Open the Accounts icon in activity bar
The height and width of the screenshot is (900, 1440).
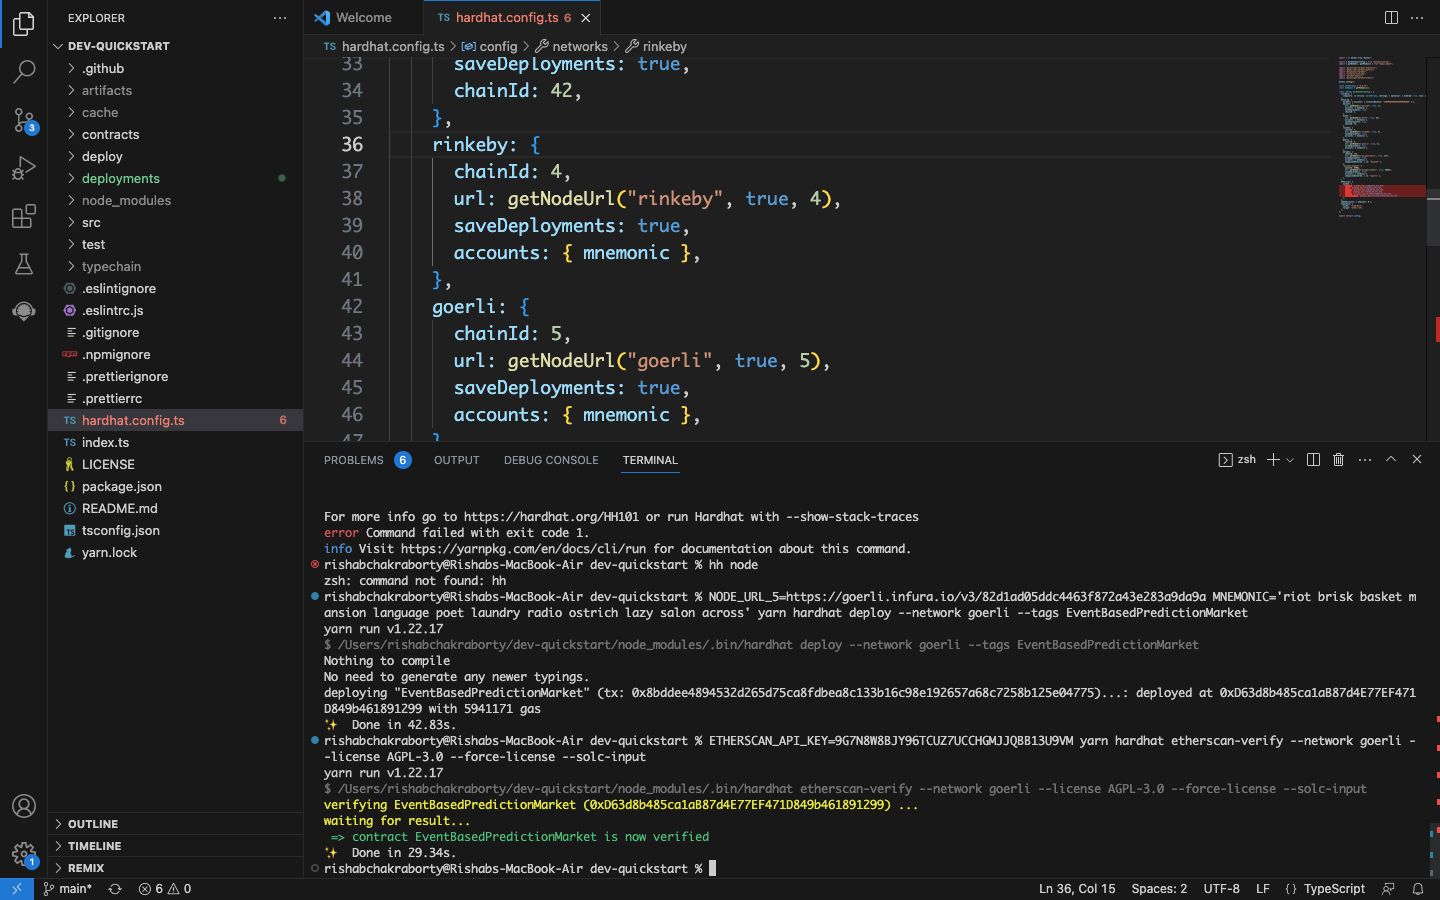(x=24, y=806)
